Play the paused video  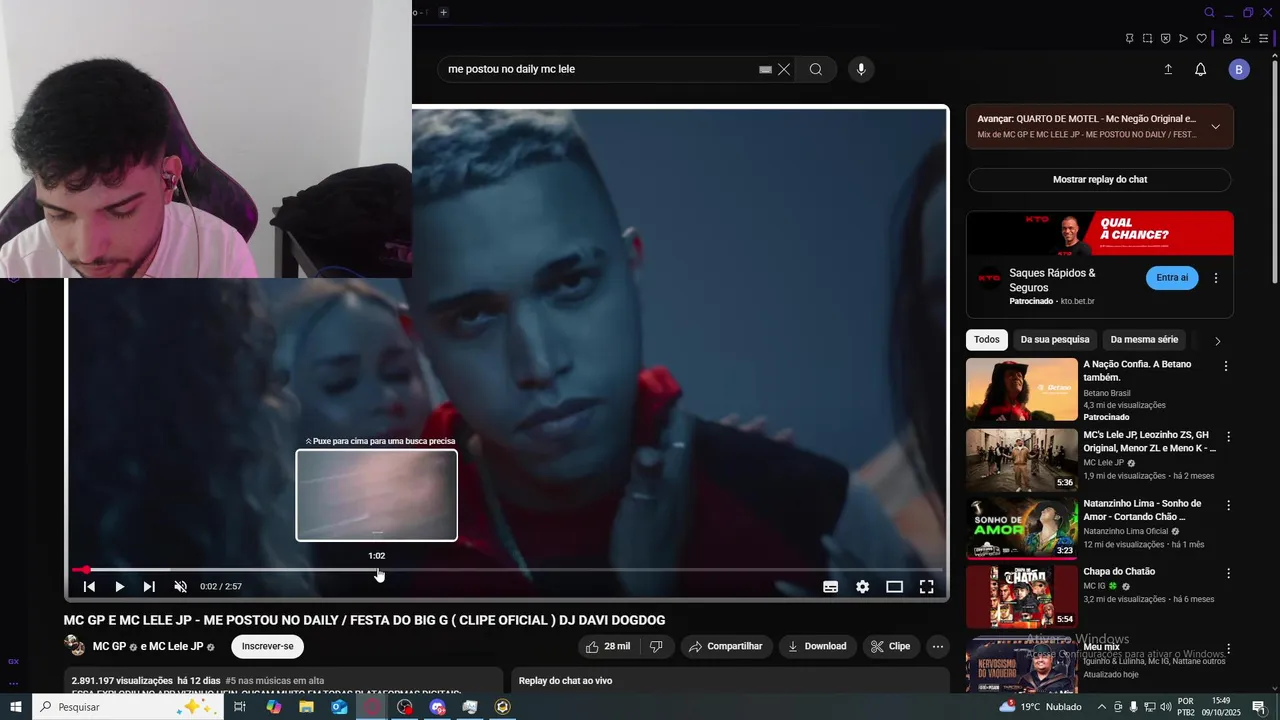point(119,587)
